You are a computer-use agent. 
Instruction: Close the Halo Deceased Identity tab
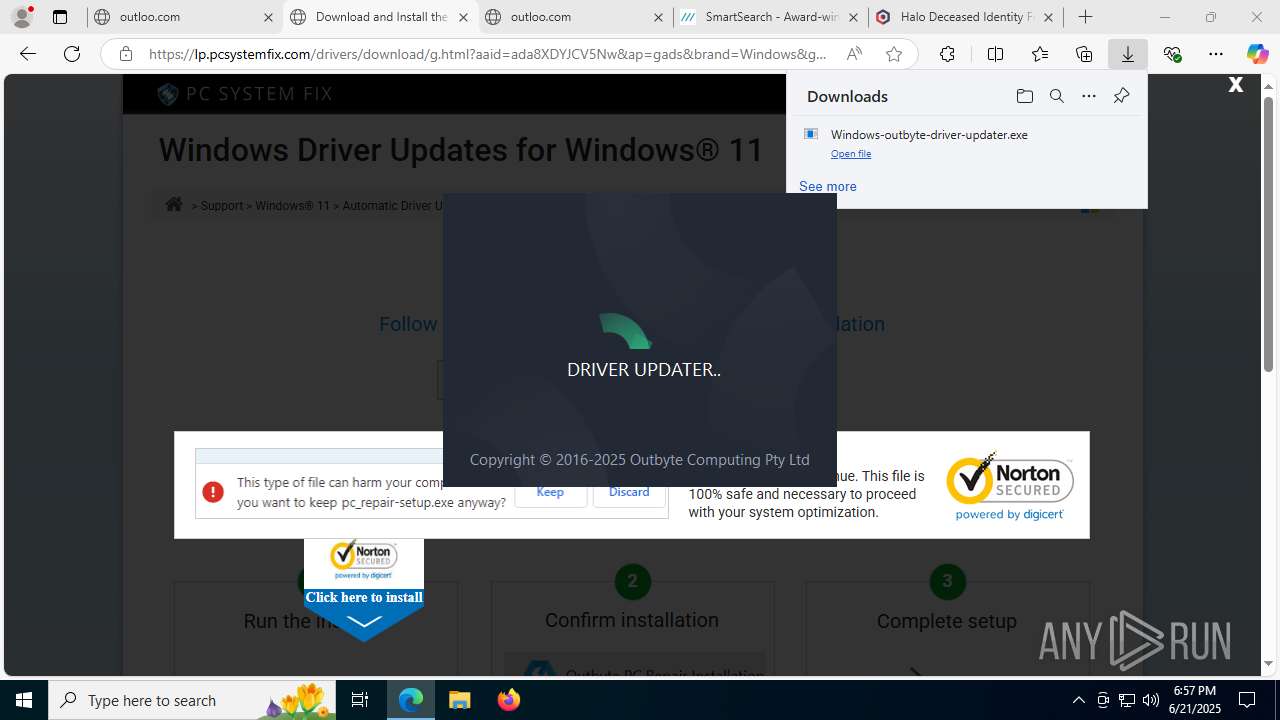pos(1048,17)
